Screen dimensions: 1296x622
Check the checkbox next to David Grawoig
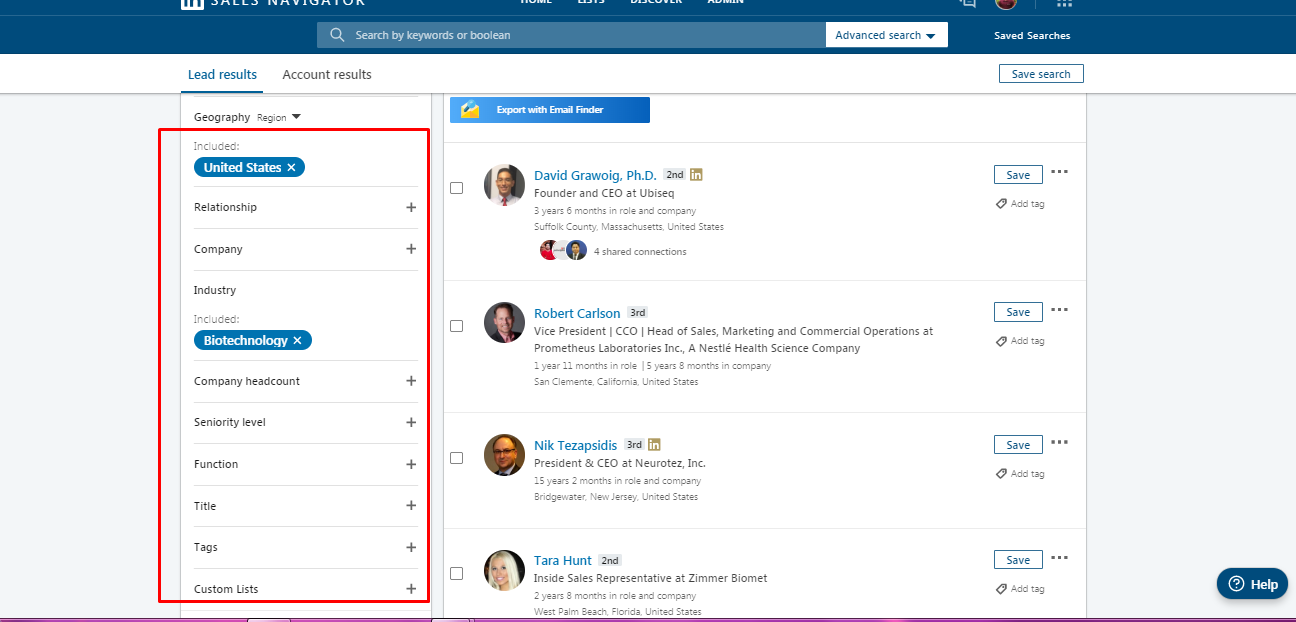pyautogui.click(x=457, y=187)
